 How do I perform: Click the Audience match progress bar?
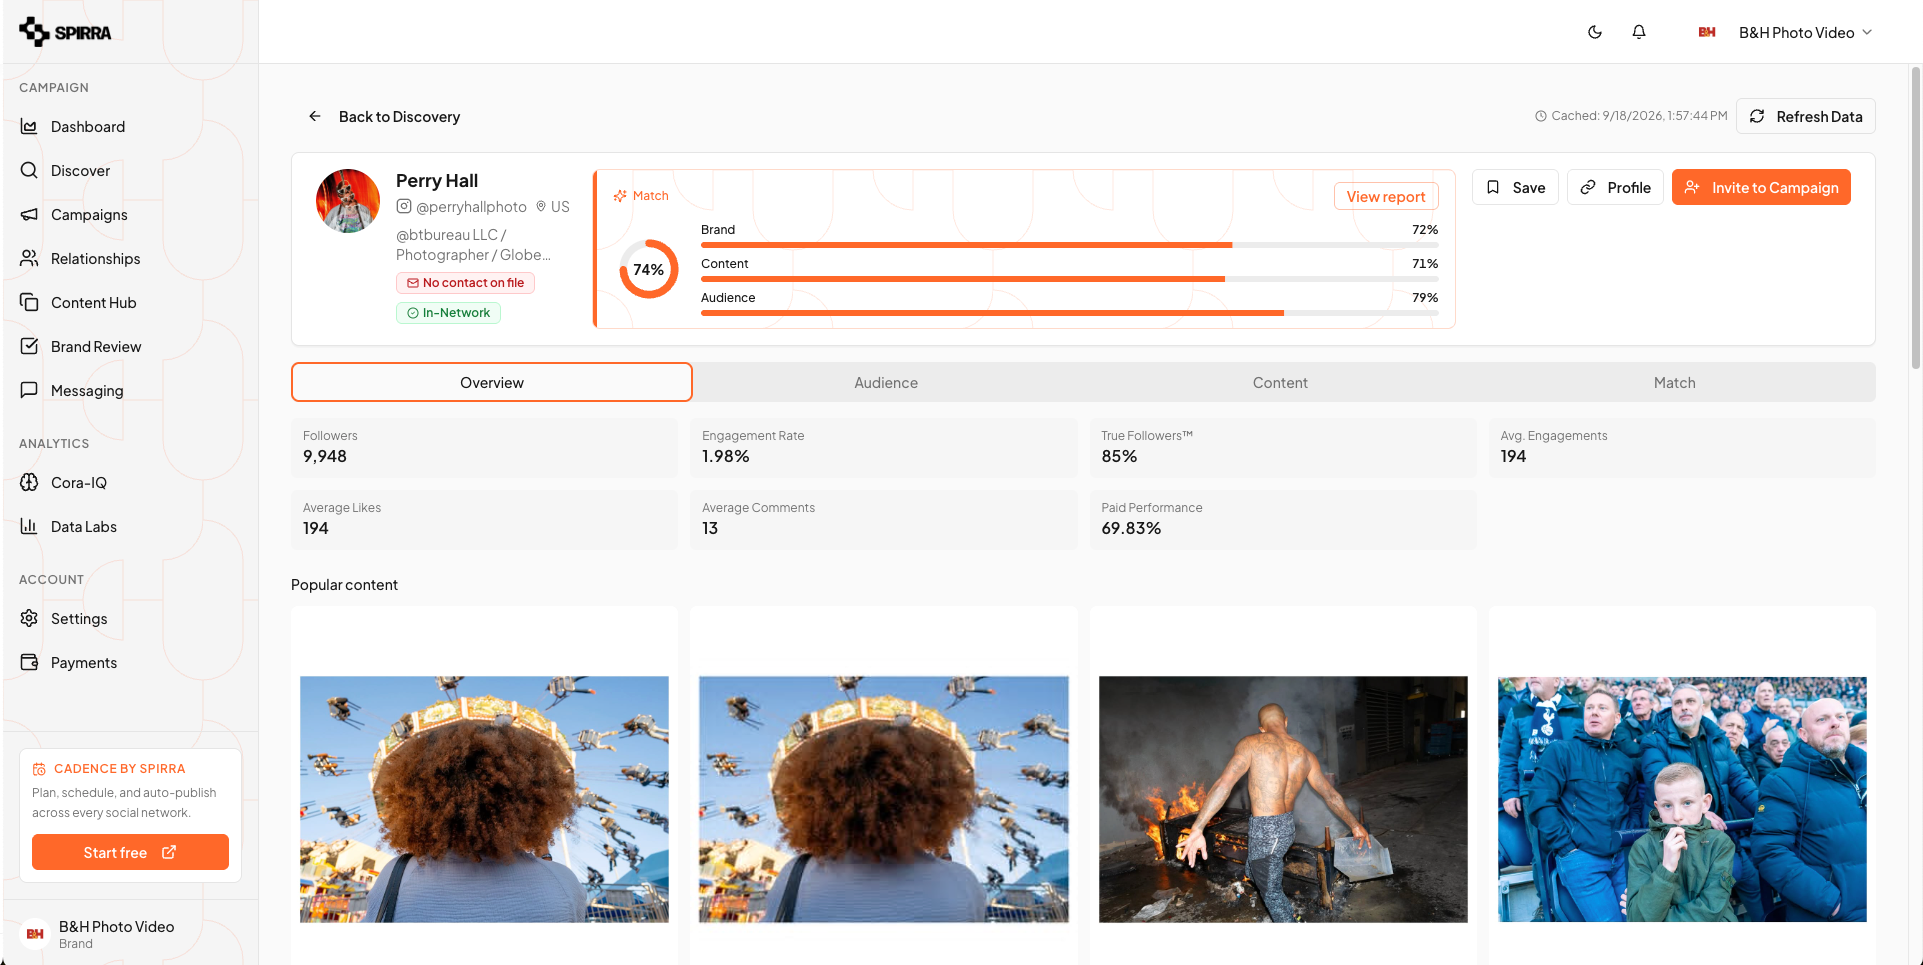tap(1069, 313)
